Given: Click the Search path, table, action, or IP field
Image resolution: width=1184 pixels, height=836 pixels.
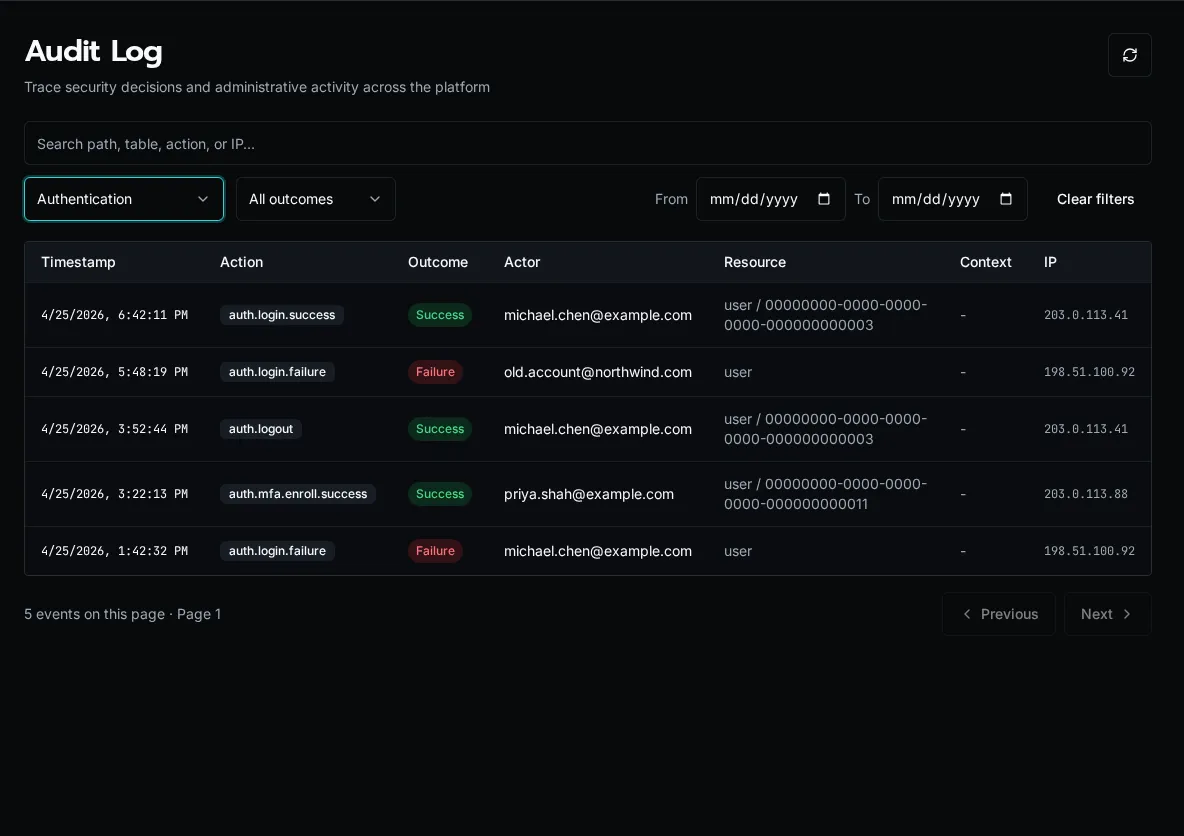Looking at the screenshot, I should click(x=587, y=143).
